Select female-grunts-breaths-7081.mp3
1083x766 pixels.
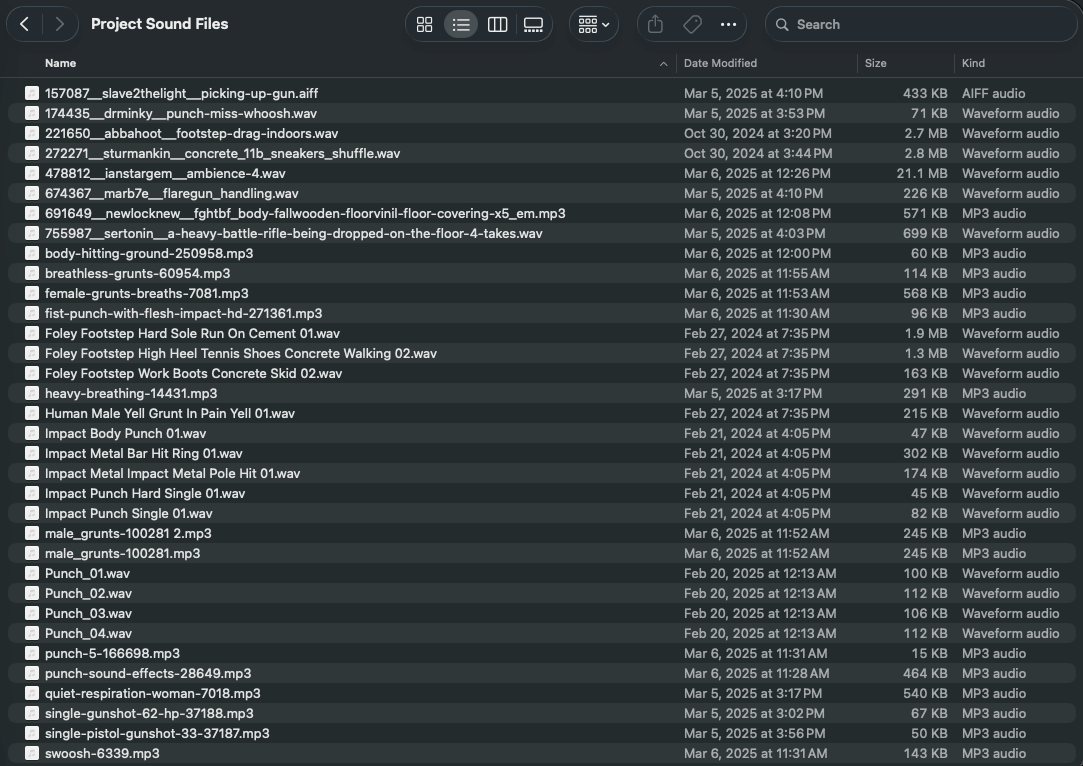pyautogui.click(x=146, y=294)
